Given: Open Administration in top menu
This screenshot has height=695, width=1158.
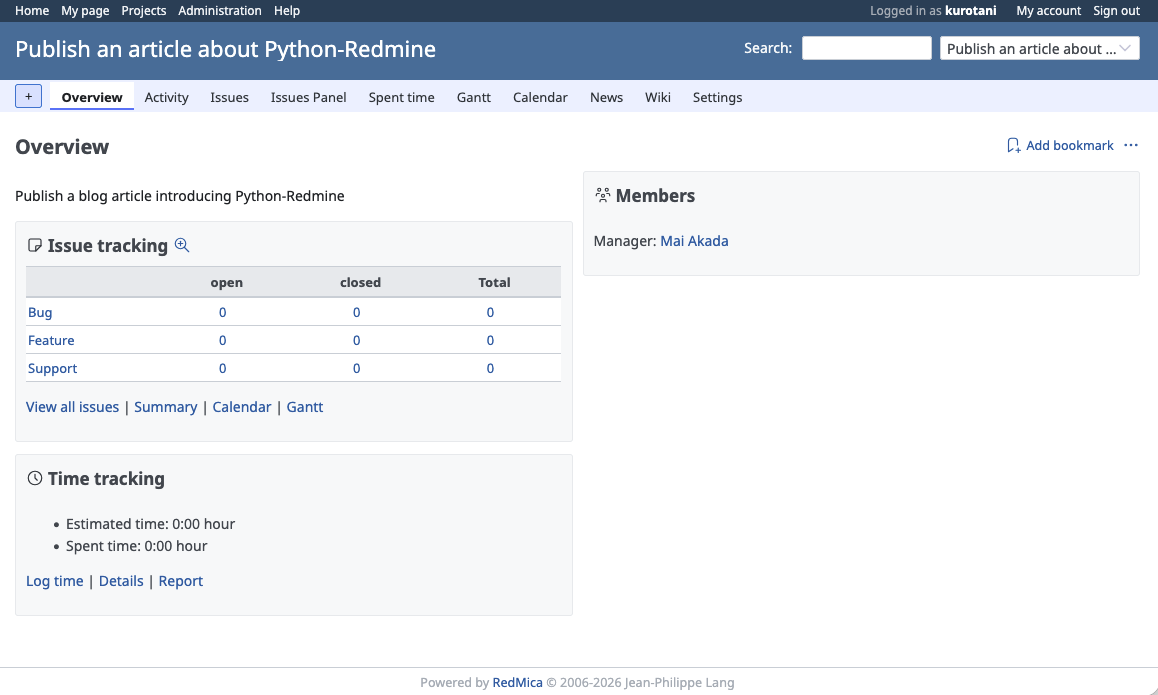Looking at the screenshot, I should 219,10.
